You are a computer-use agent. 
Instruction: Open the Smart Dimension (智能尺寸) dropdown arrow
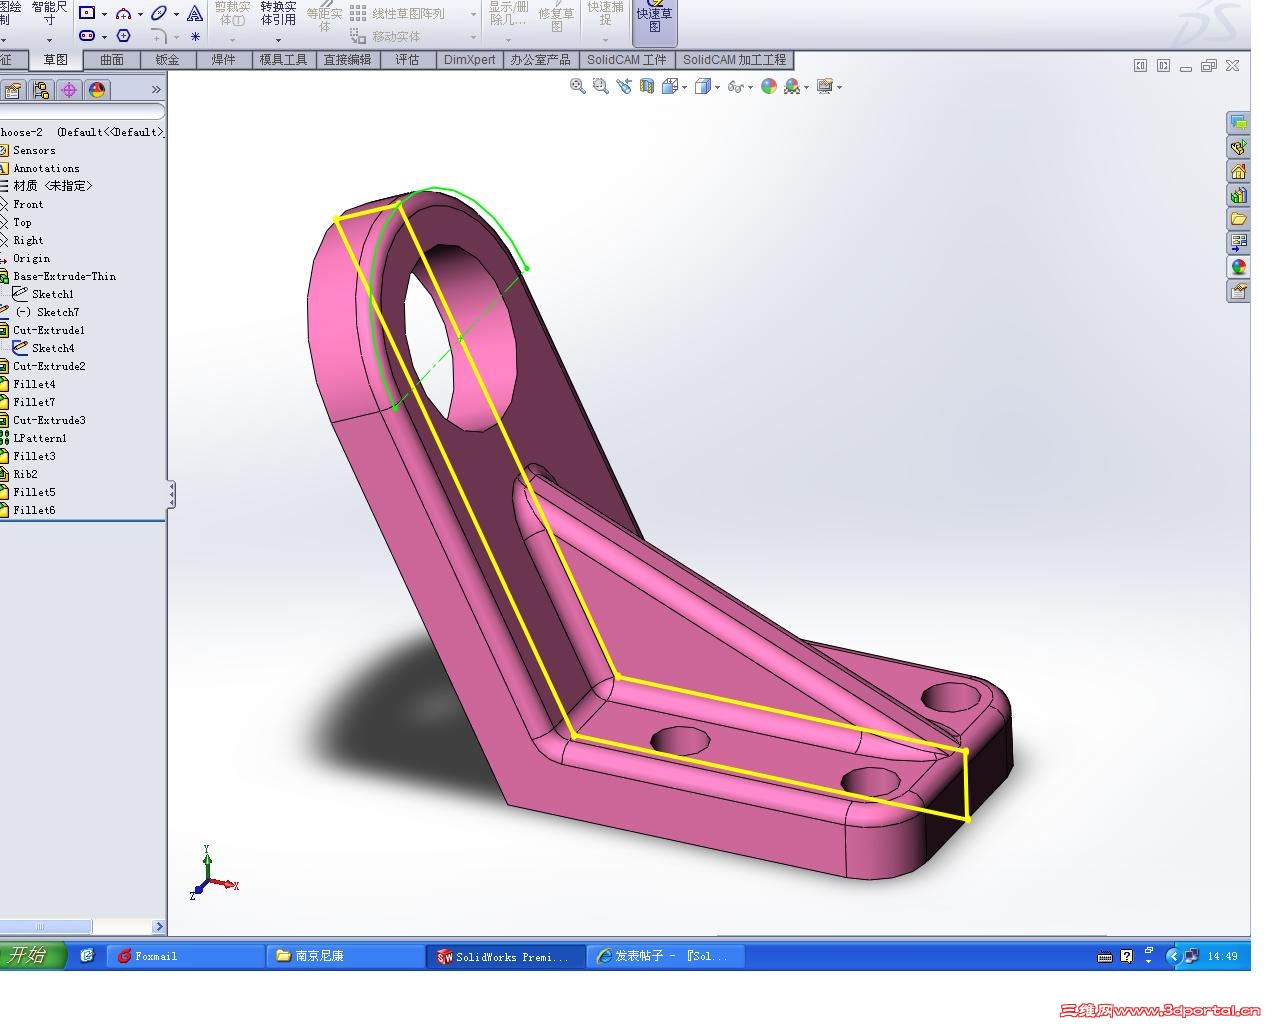[x=49, y=41]
